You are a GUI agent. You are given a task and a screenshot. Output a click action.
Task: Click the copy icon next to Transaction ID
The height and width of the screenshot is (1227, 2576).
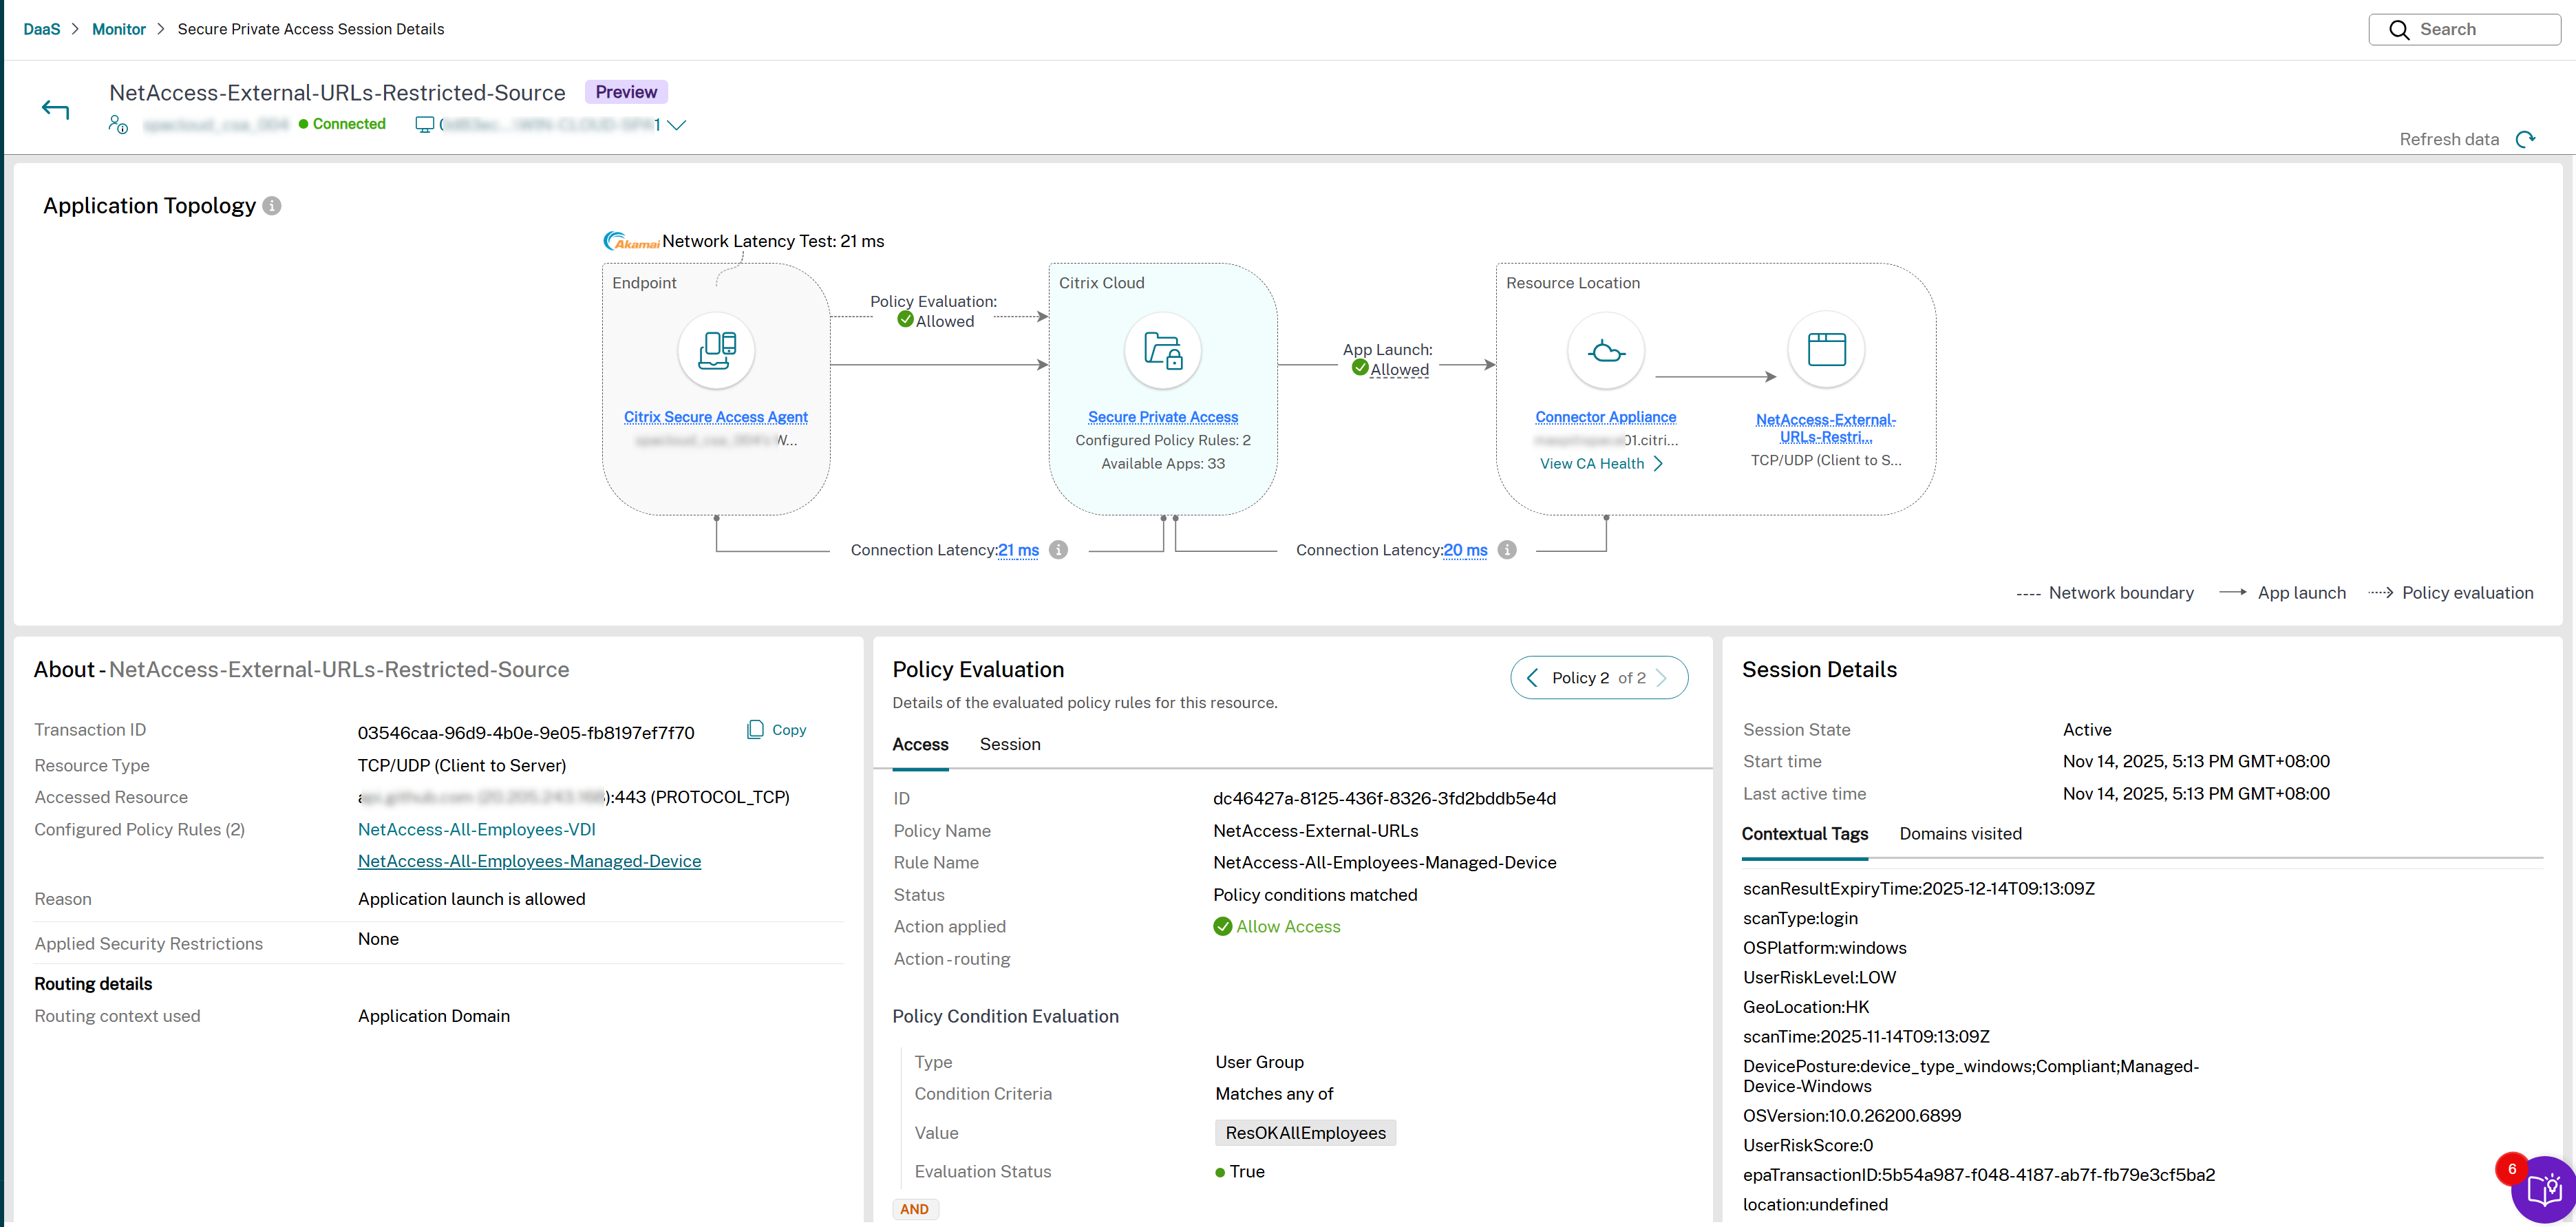pyautogui.click(x=755, y=730)
